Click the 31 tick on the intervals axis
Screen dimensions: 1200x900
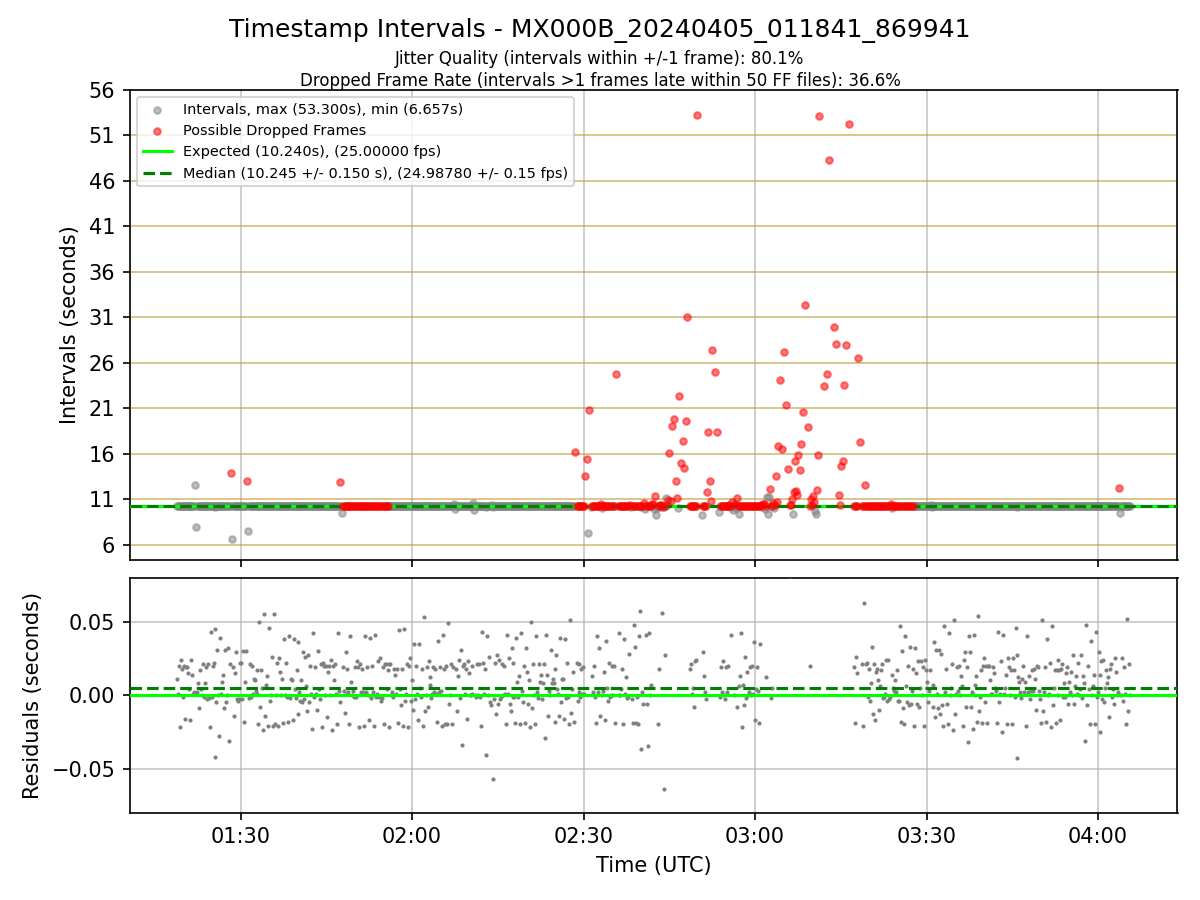[104, 318]
